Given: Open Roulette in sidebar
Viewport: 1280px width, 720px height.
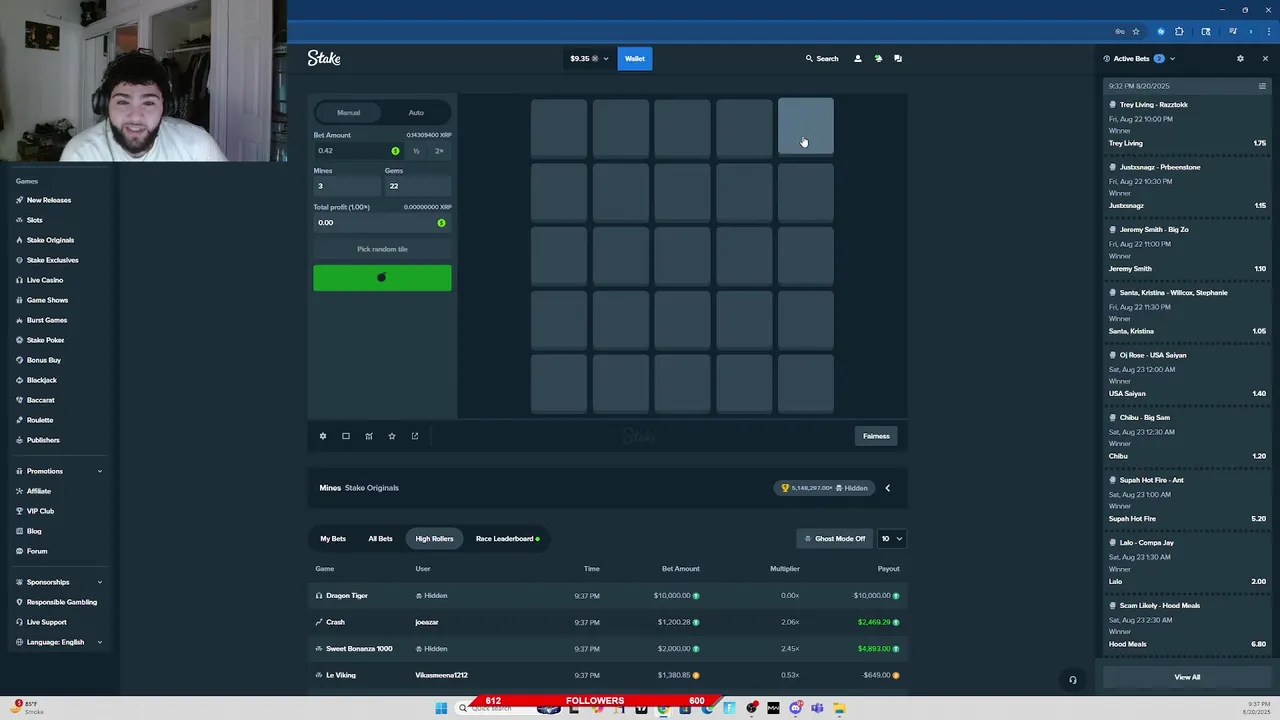Looking at the screenshot, I should (39, 420).
